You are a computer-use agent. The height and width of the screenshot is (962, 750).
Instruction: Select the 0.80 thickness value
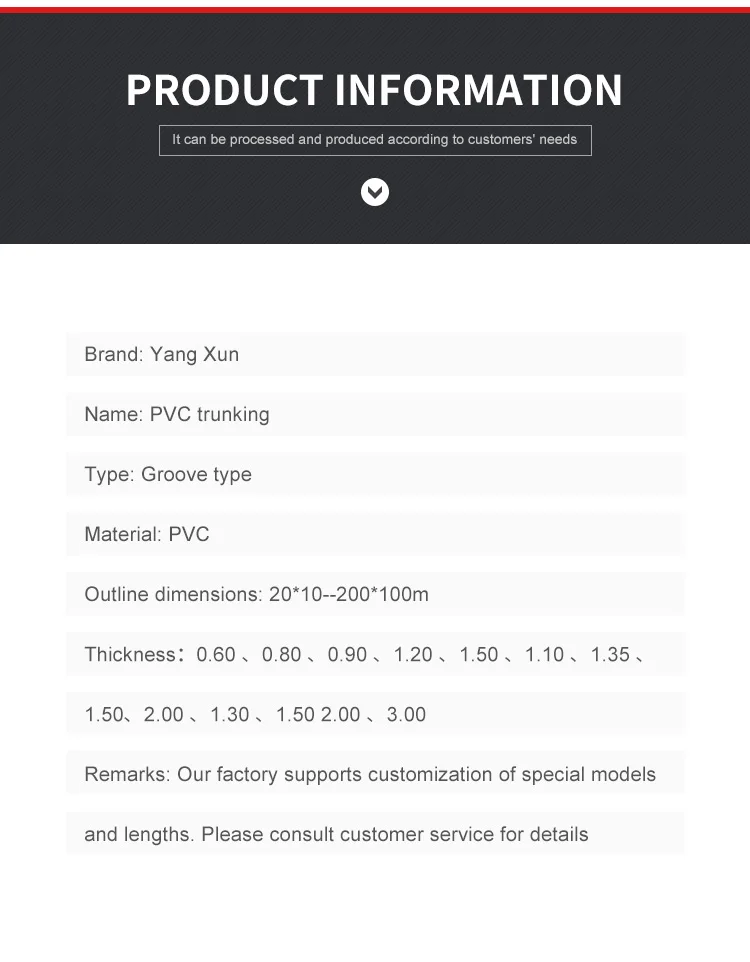click(282, 654)
